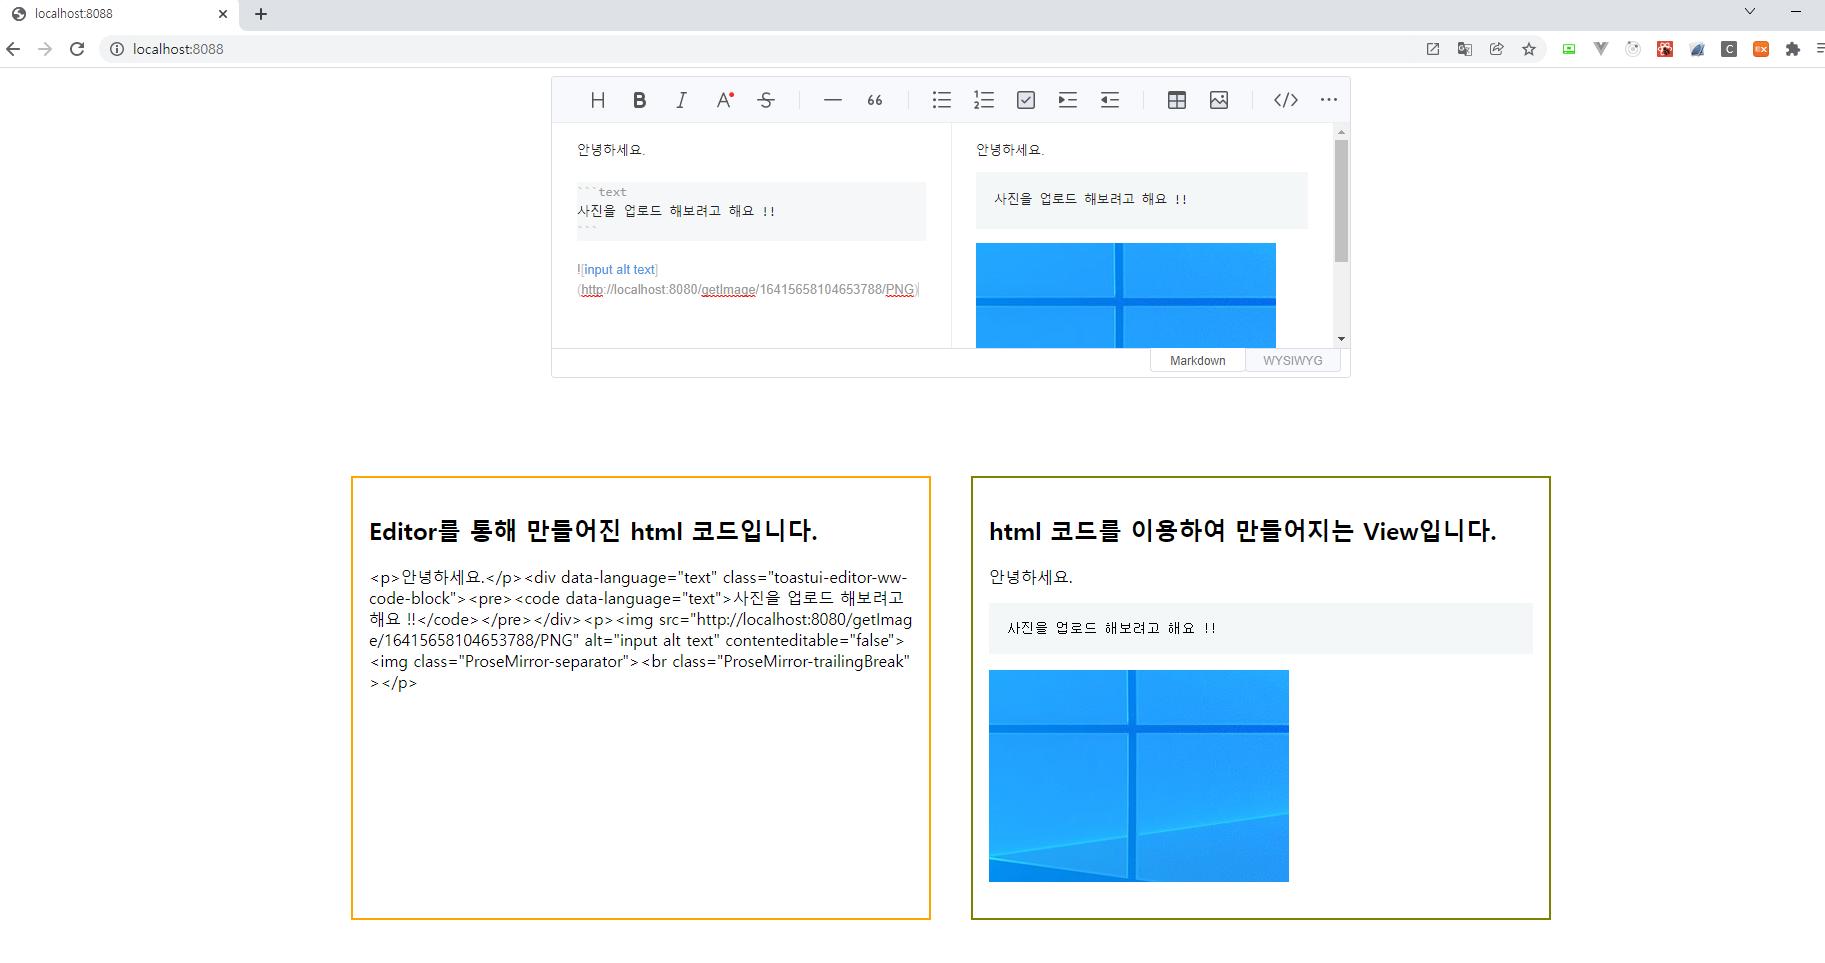
Task: Insert a horizontal line
Action: coord(833,100)
